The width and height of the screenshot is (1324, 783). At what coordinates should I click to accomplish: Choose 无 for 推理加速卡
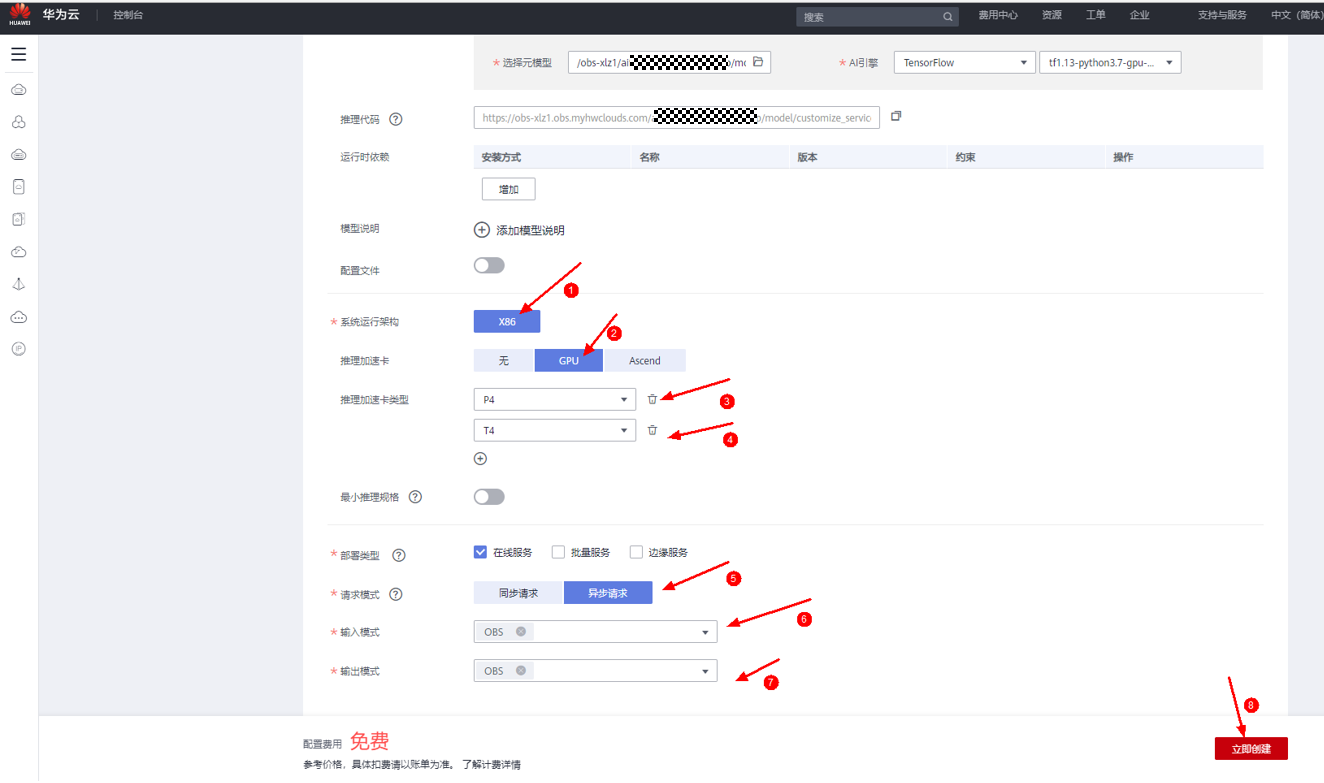click(x=504, y=360)
